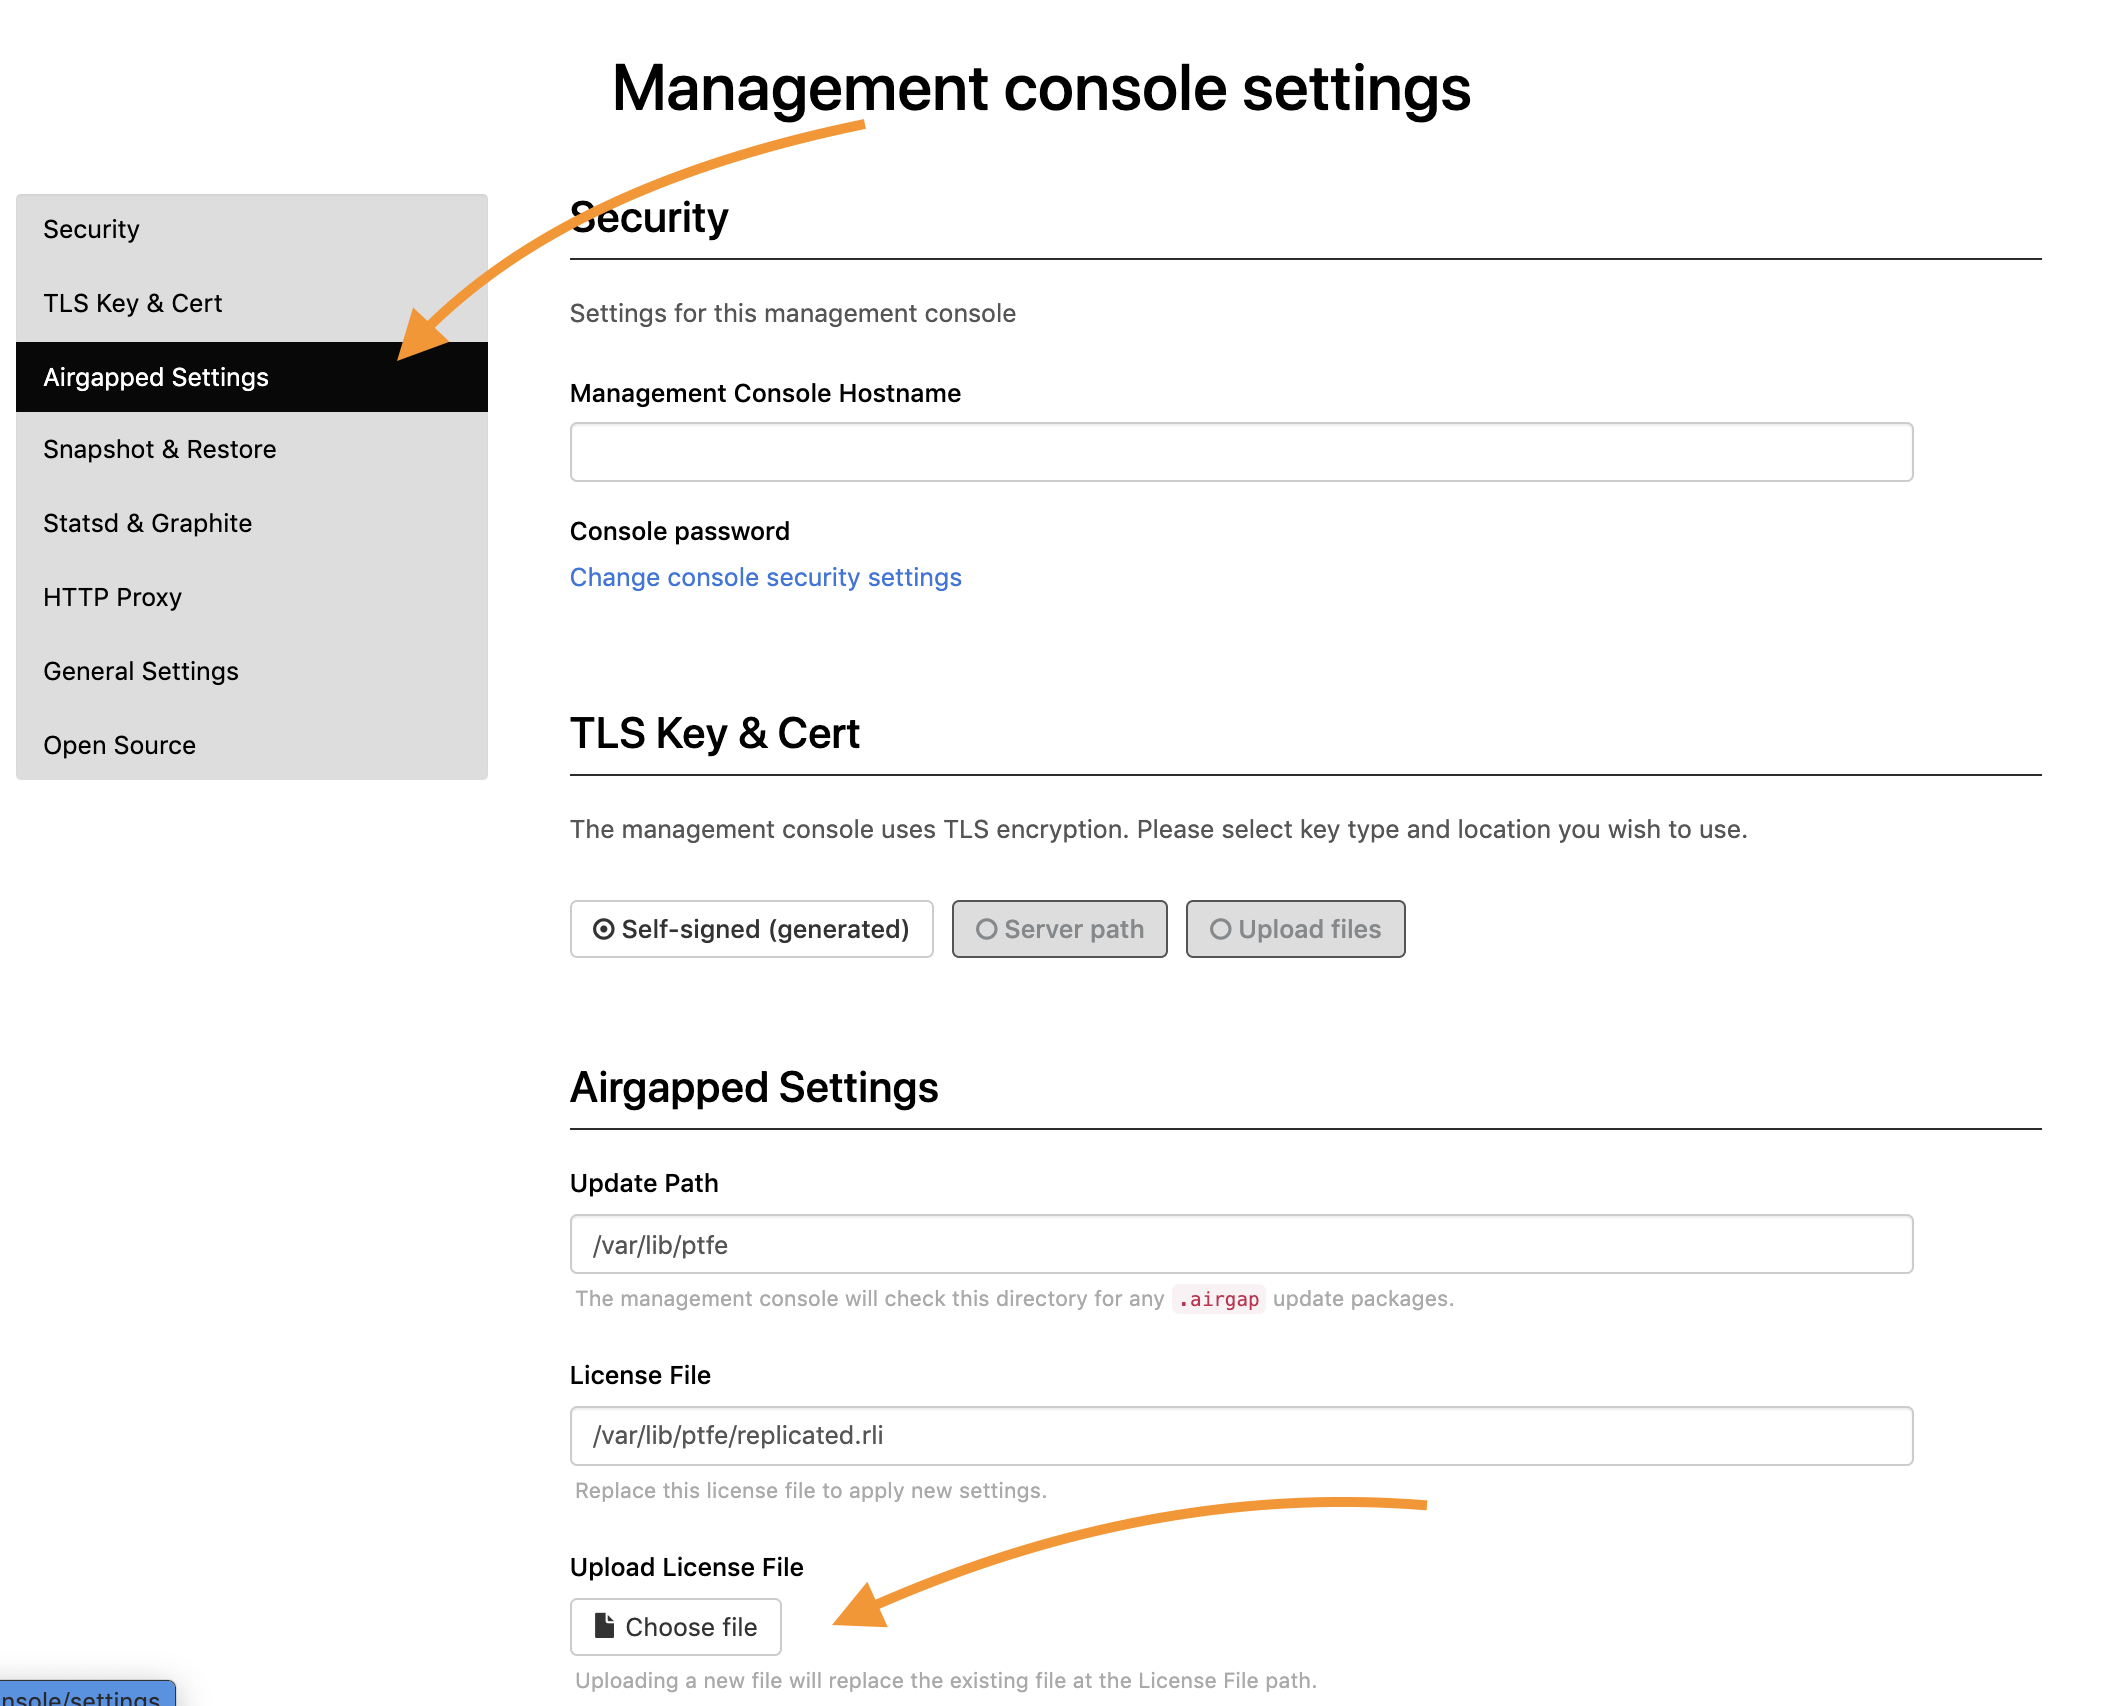The height and width of the screenshot is (1706, 2126).
Task: Click the .airgap code label
Action: coord(1218,1299)
